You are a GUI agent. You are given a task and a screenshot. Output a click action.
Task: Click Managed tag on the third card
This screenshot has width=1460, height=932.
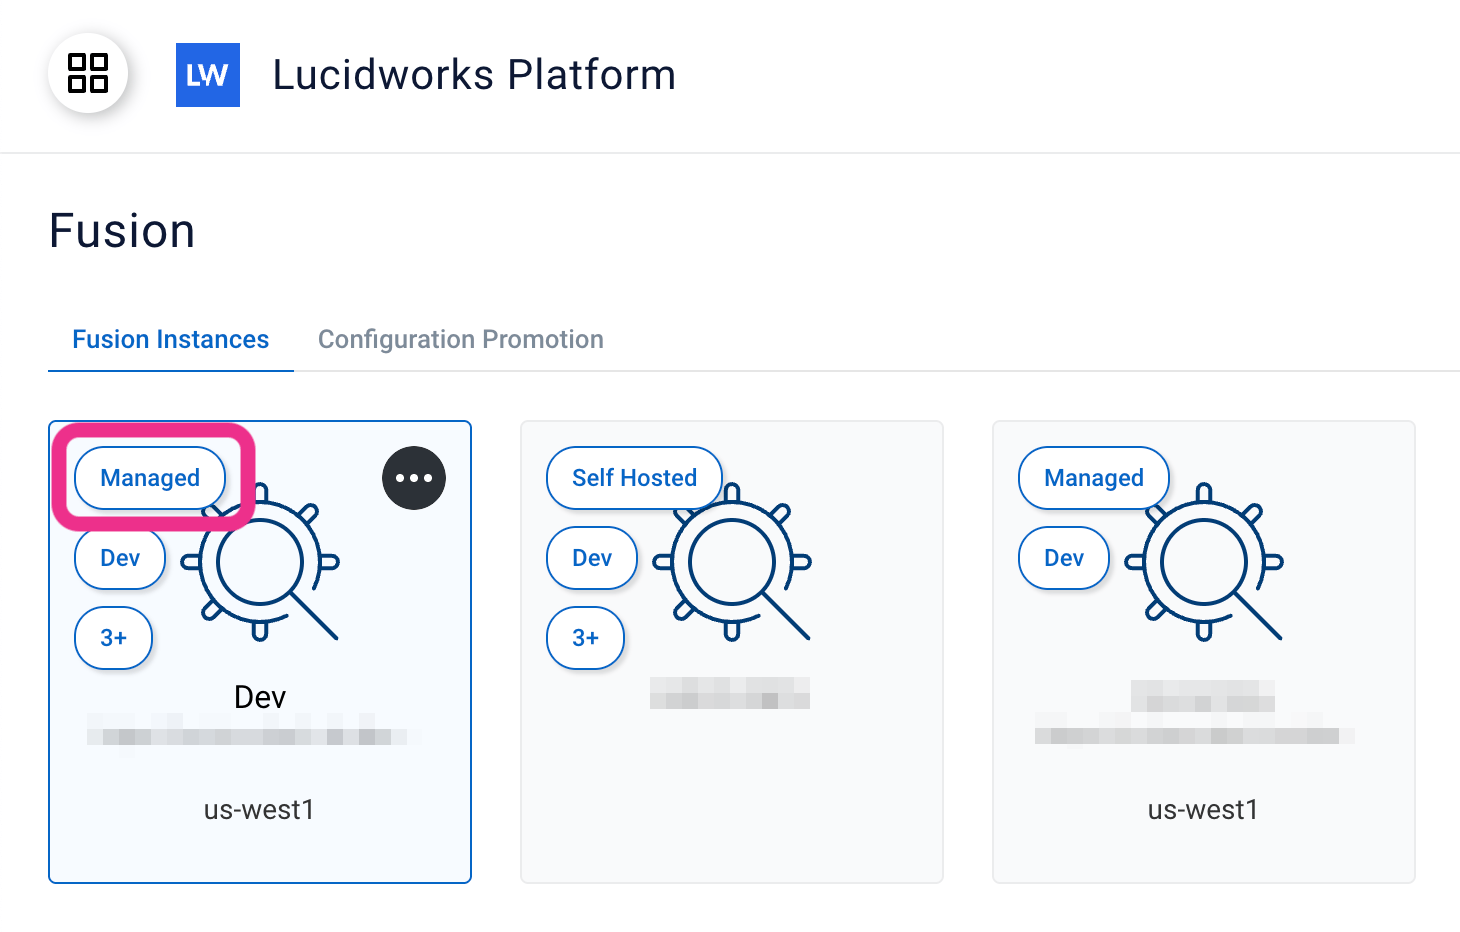click(x=1094, y=478)
